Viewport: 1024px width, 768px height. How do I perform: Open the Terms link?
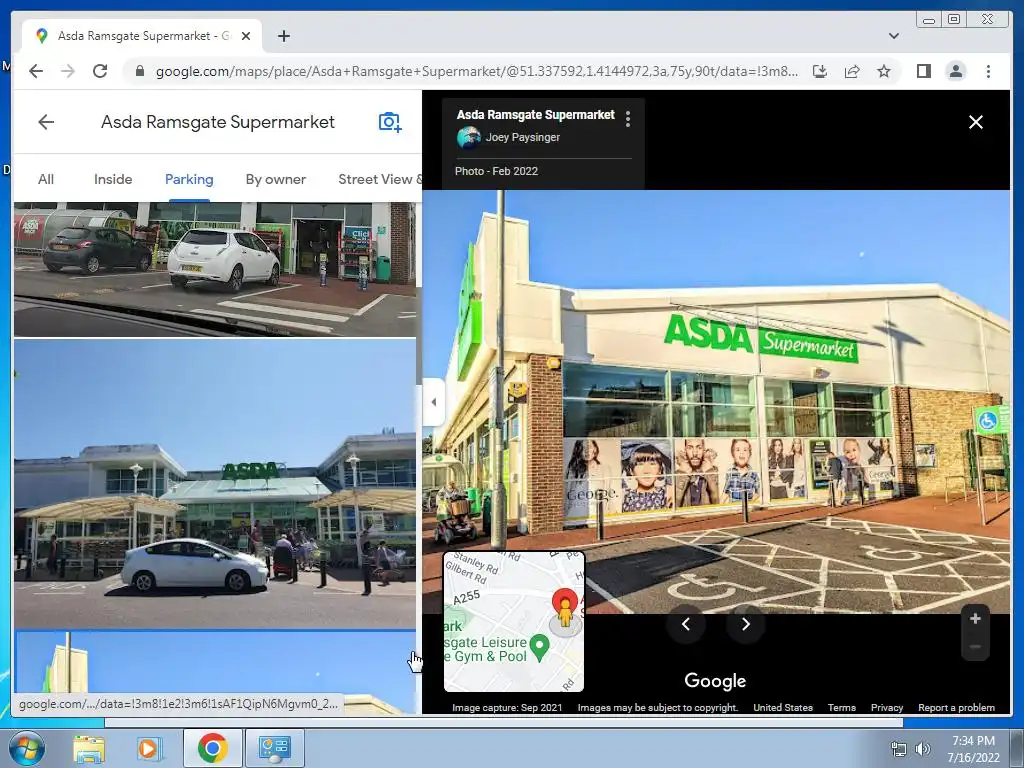pos(841,707)
